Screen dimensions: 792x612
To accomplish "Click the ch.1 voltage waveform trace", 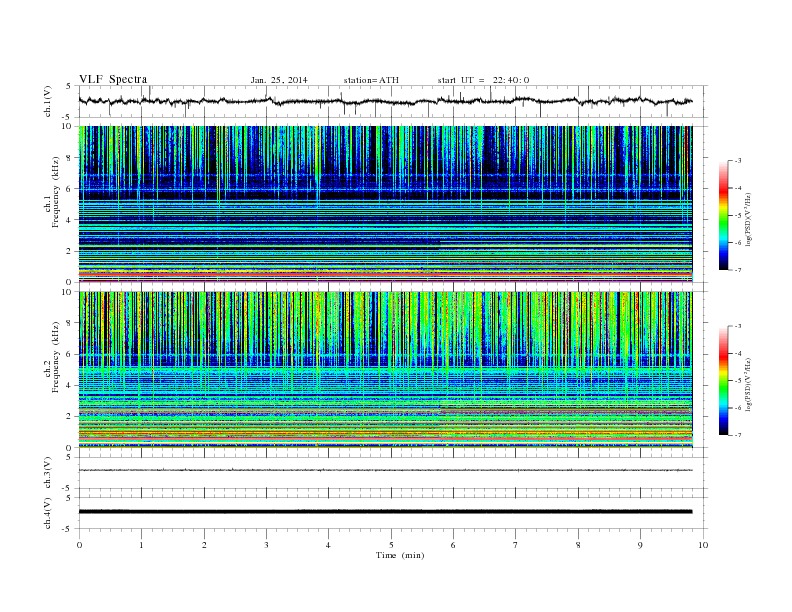I will click(385, 101).
